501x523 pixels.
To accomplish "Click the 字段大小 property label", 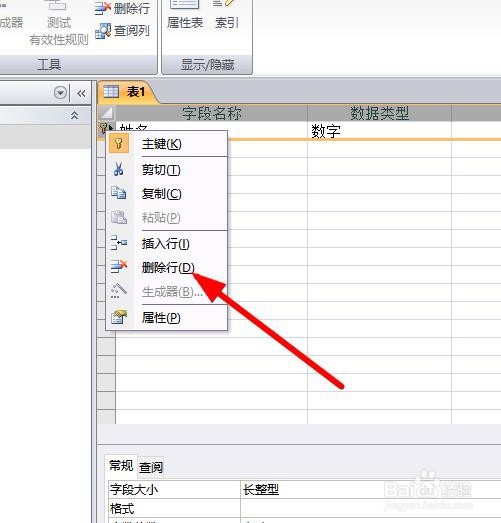I will pos(134,489).
